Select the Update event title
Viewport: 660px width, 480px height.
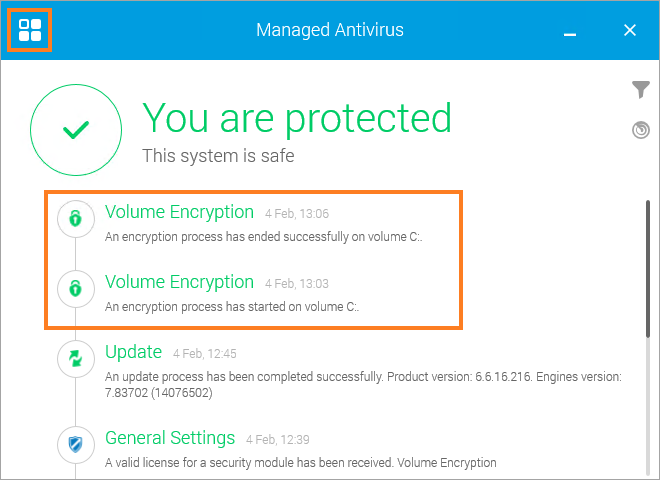[133, 352]
